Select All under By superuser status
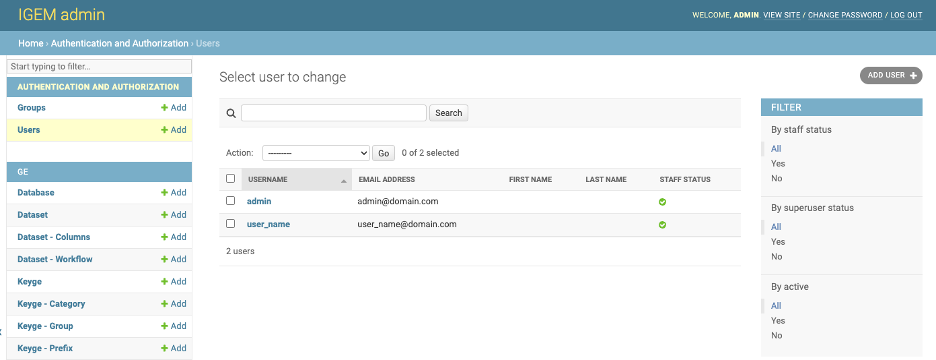The image size is (936, 360). click(776, 227)
